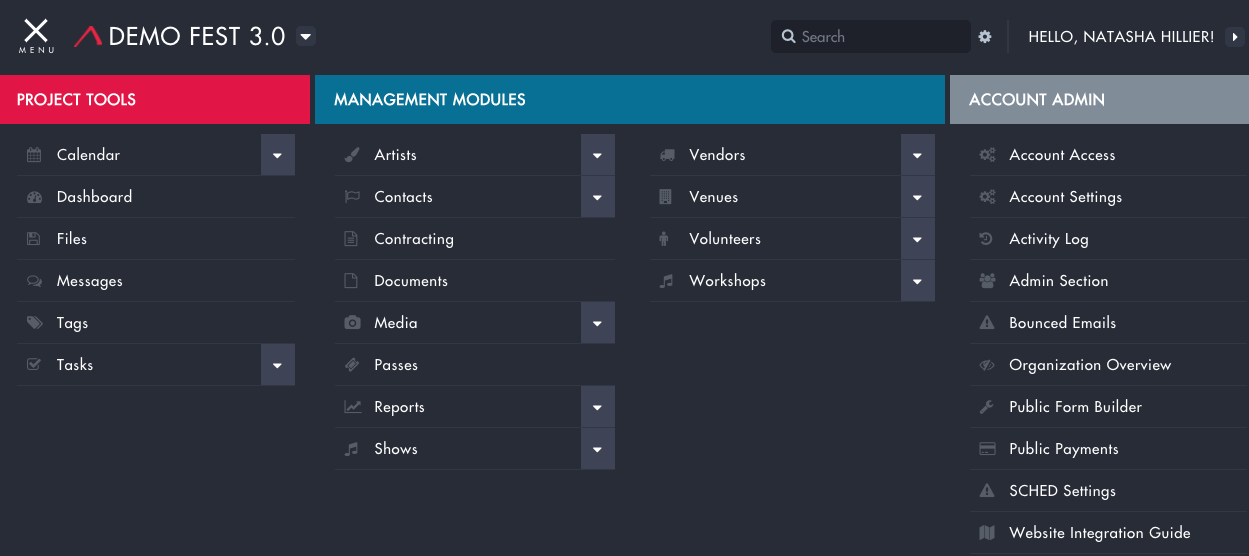Click the ticket icon beside Passes
Image resolution: width=1249 pixels, height=556 pixels.
coord(352,365)
